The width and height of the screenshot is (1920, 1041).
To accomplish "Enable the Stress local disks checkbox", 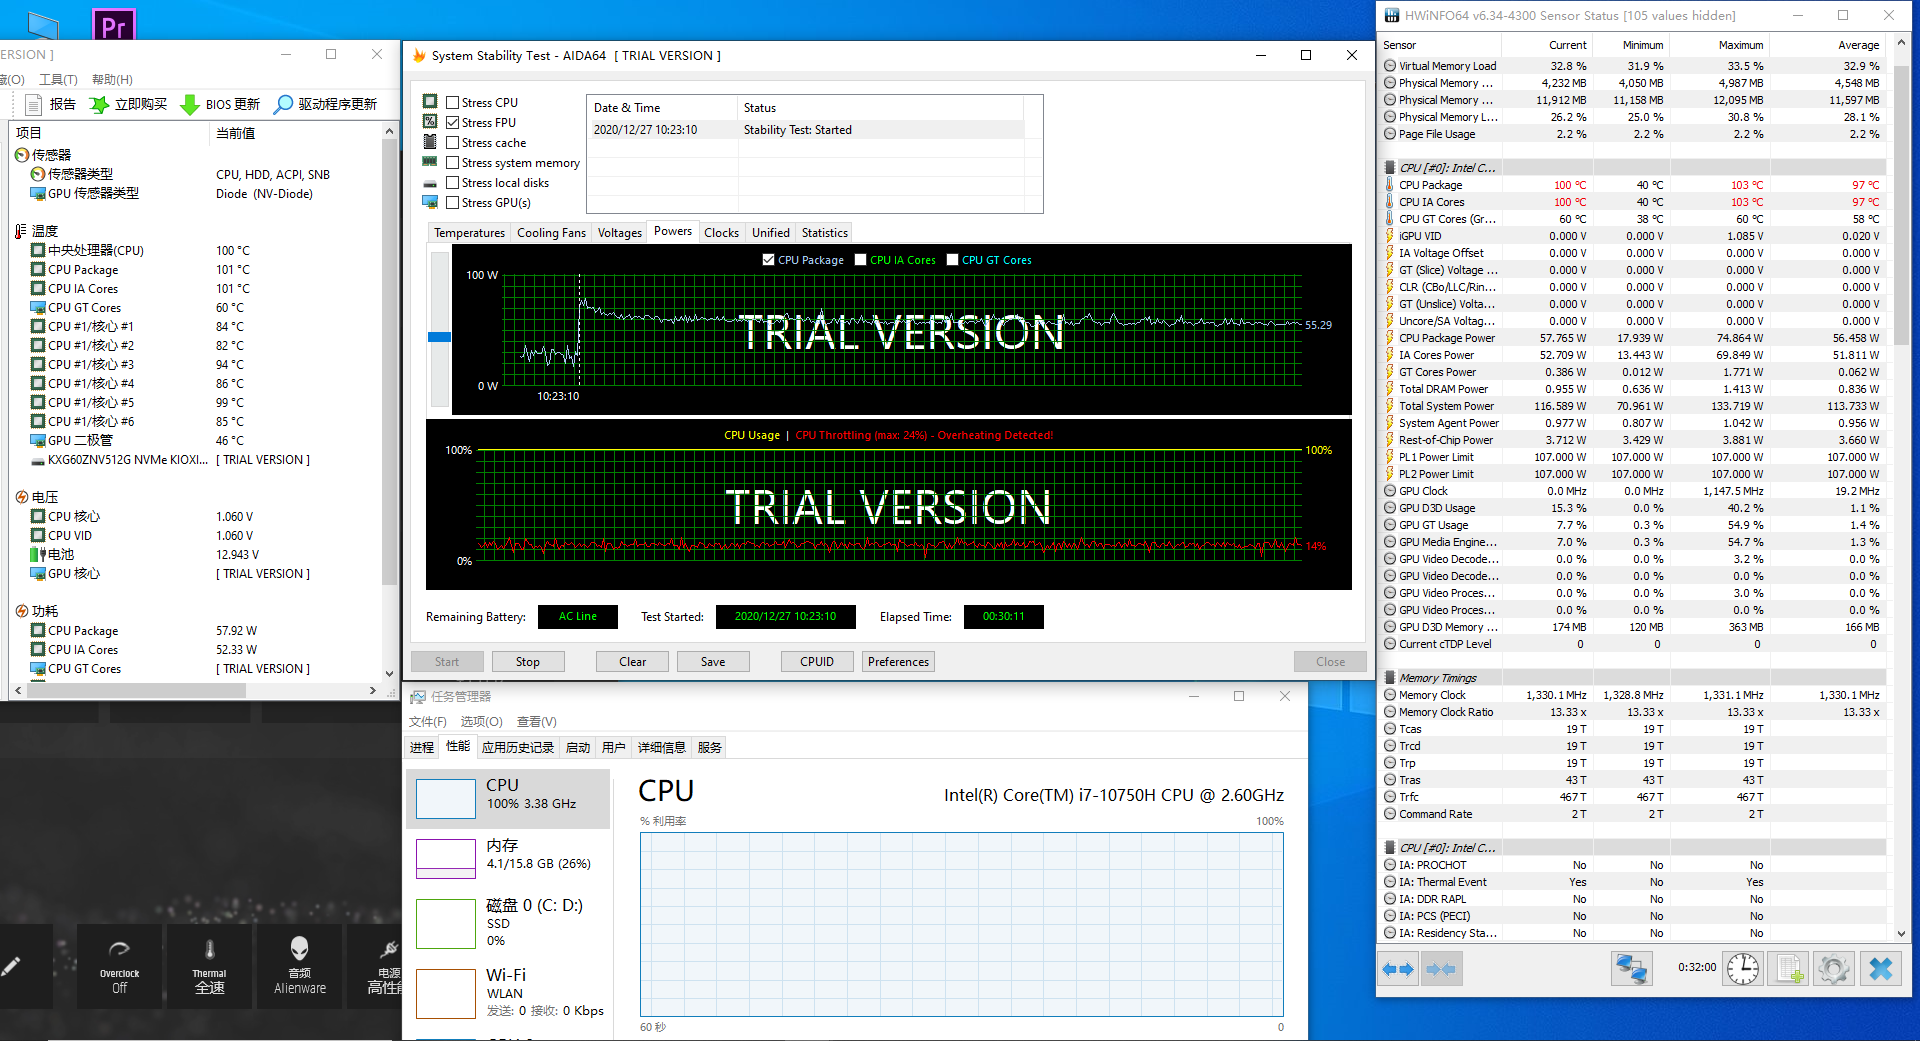I will [453, 183].
